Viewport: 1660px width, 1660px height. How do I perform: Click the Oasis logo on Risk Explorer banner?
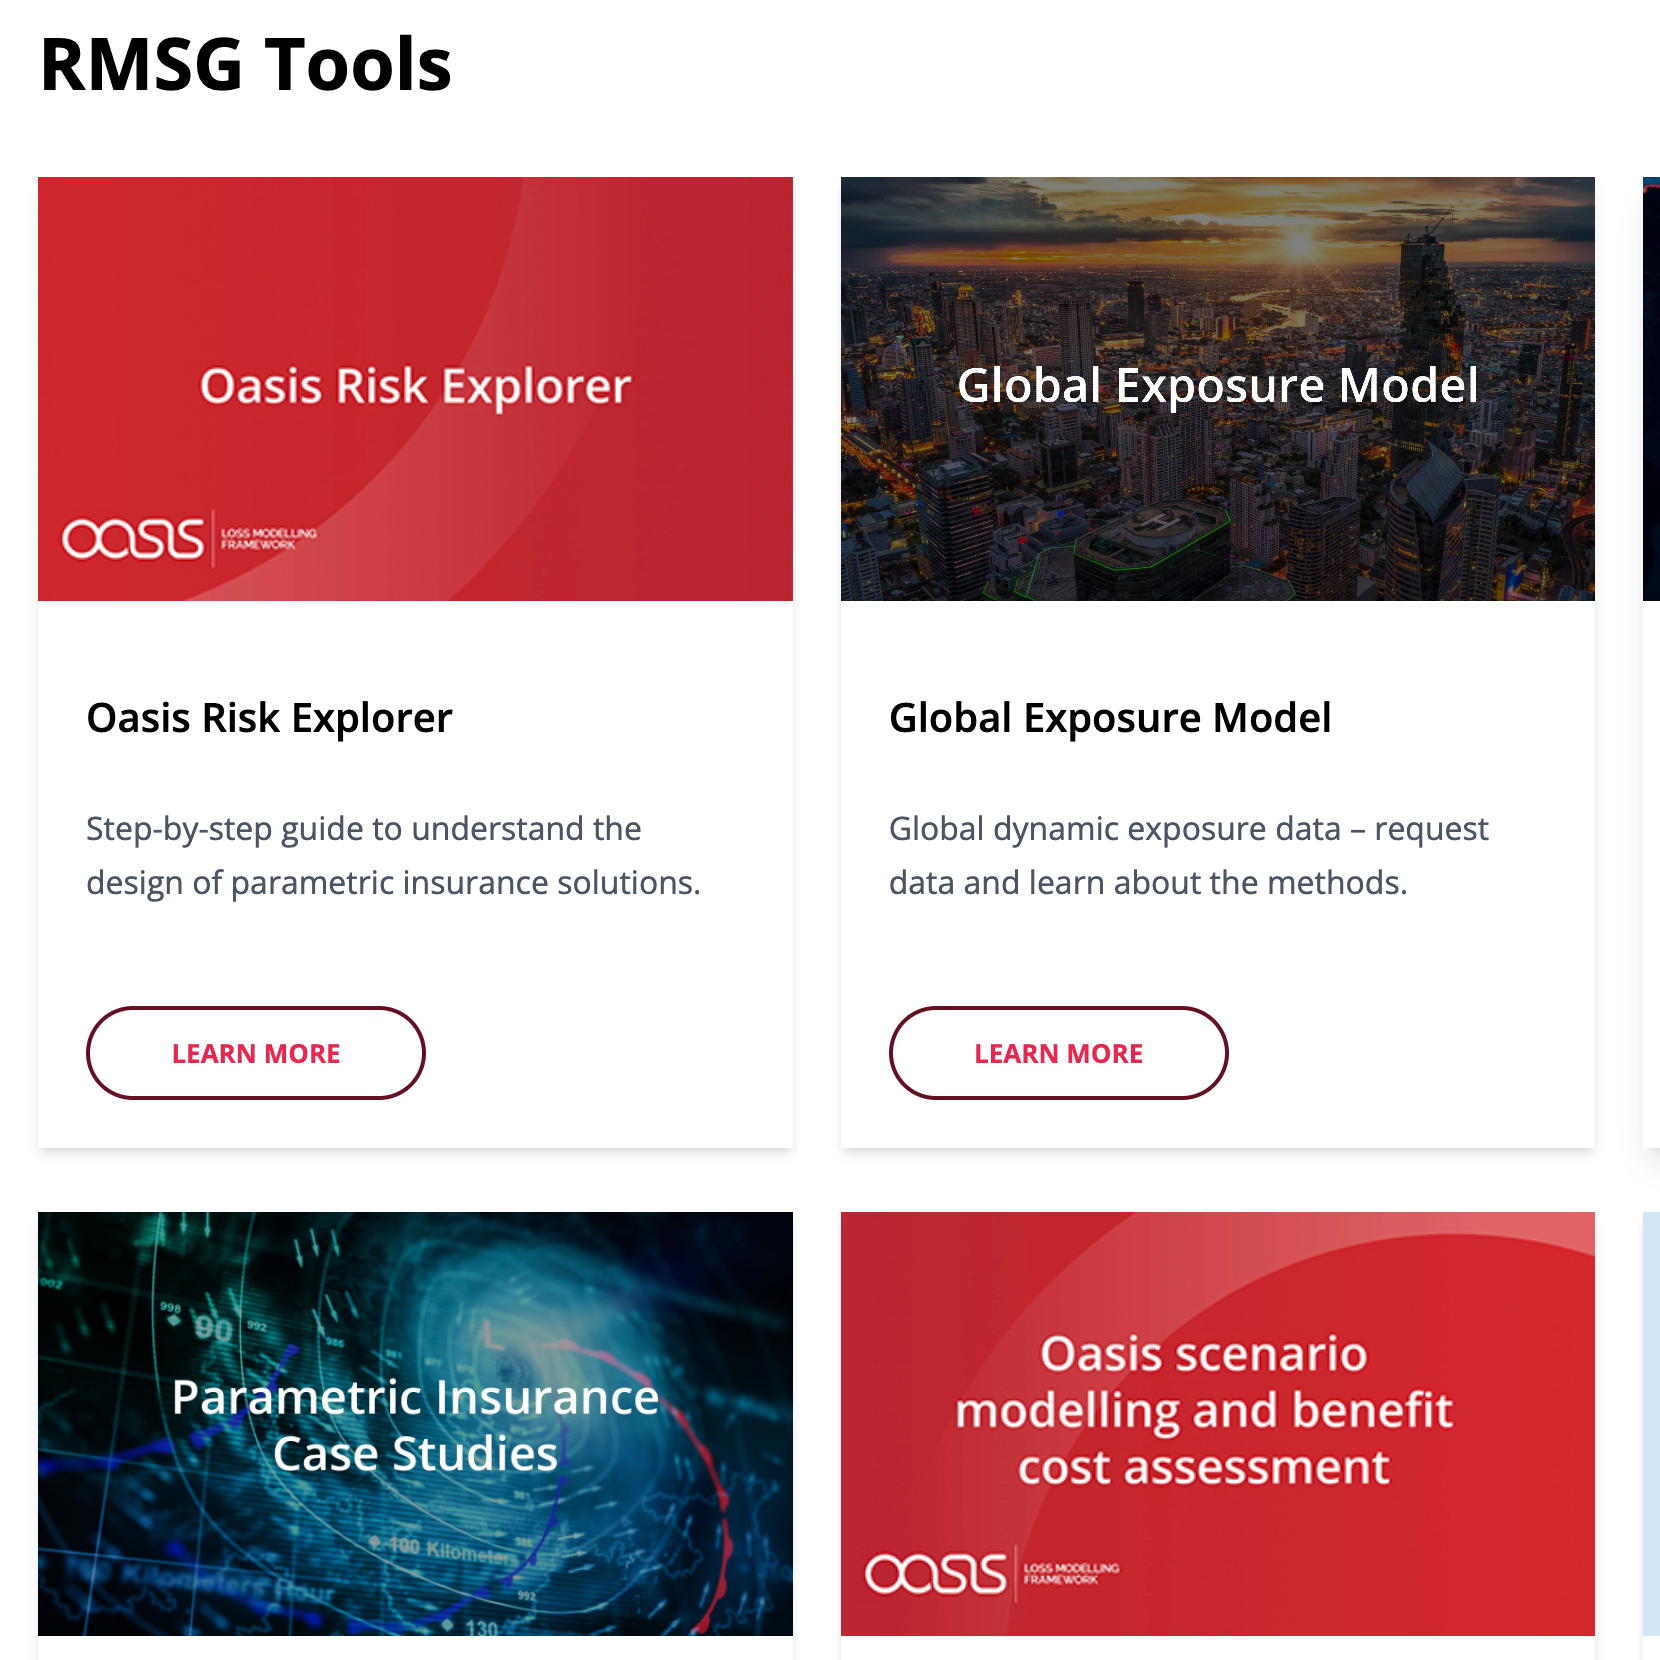tap(190, 539)
